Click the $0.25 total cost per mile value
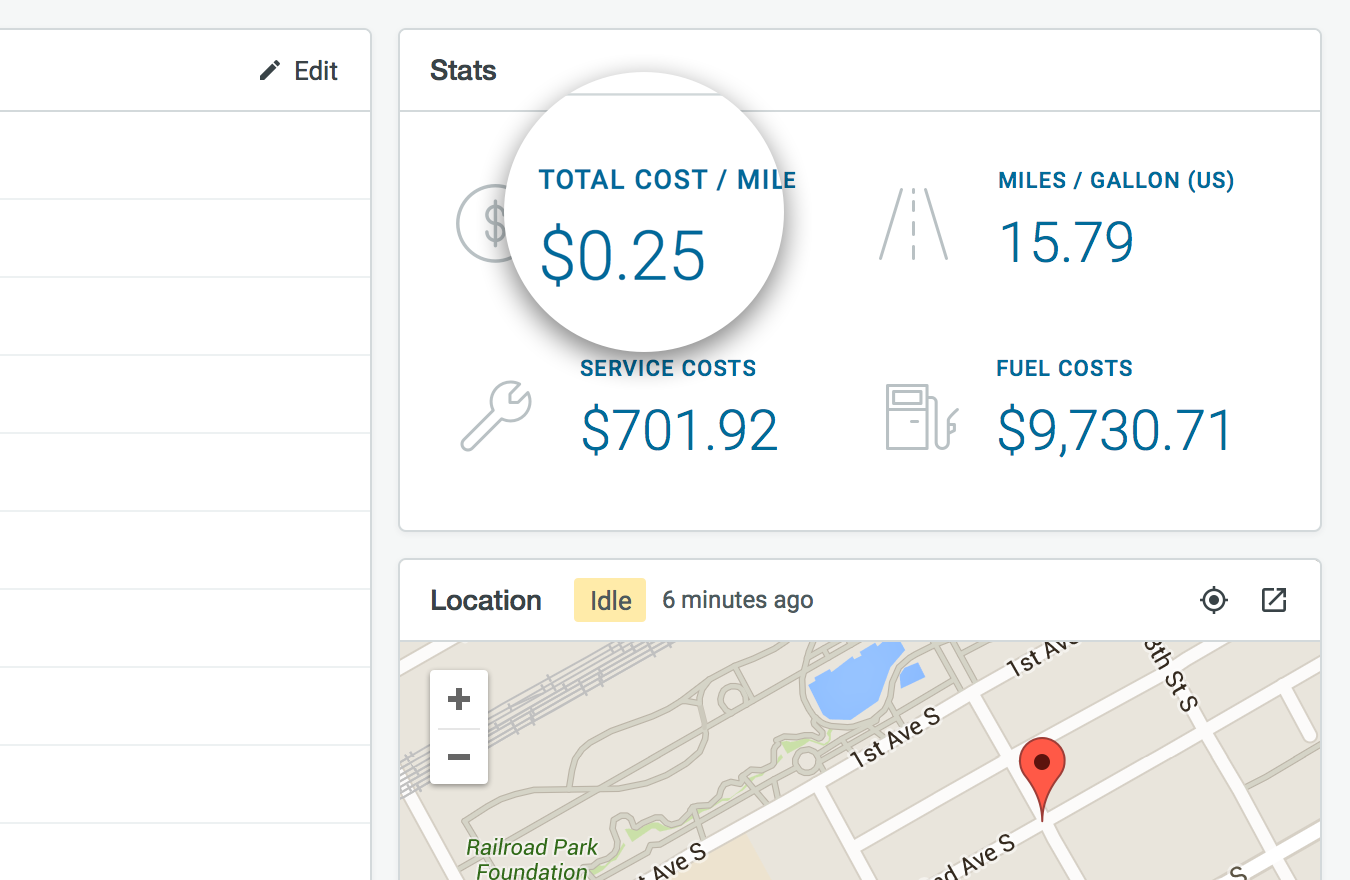1350x880 pixels. coord(623,256)
